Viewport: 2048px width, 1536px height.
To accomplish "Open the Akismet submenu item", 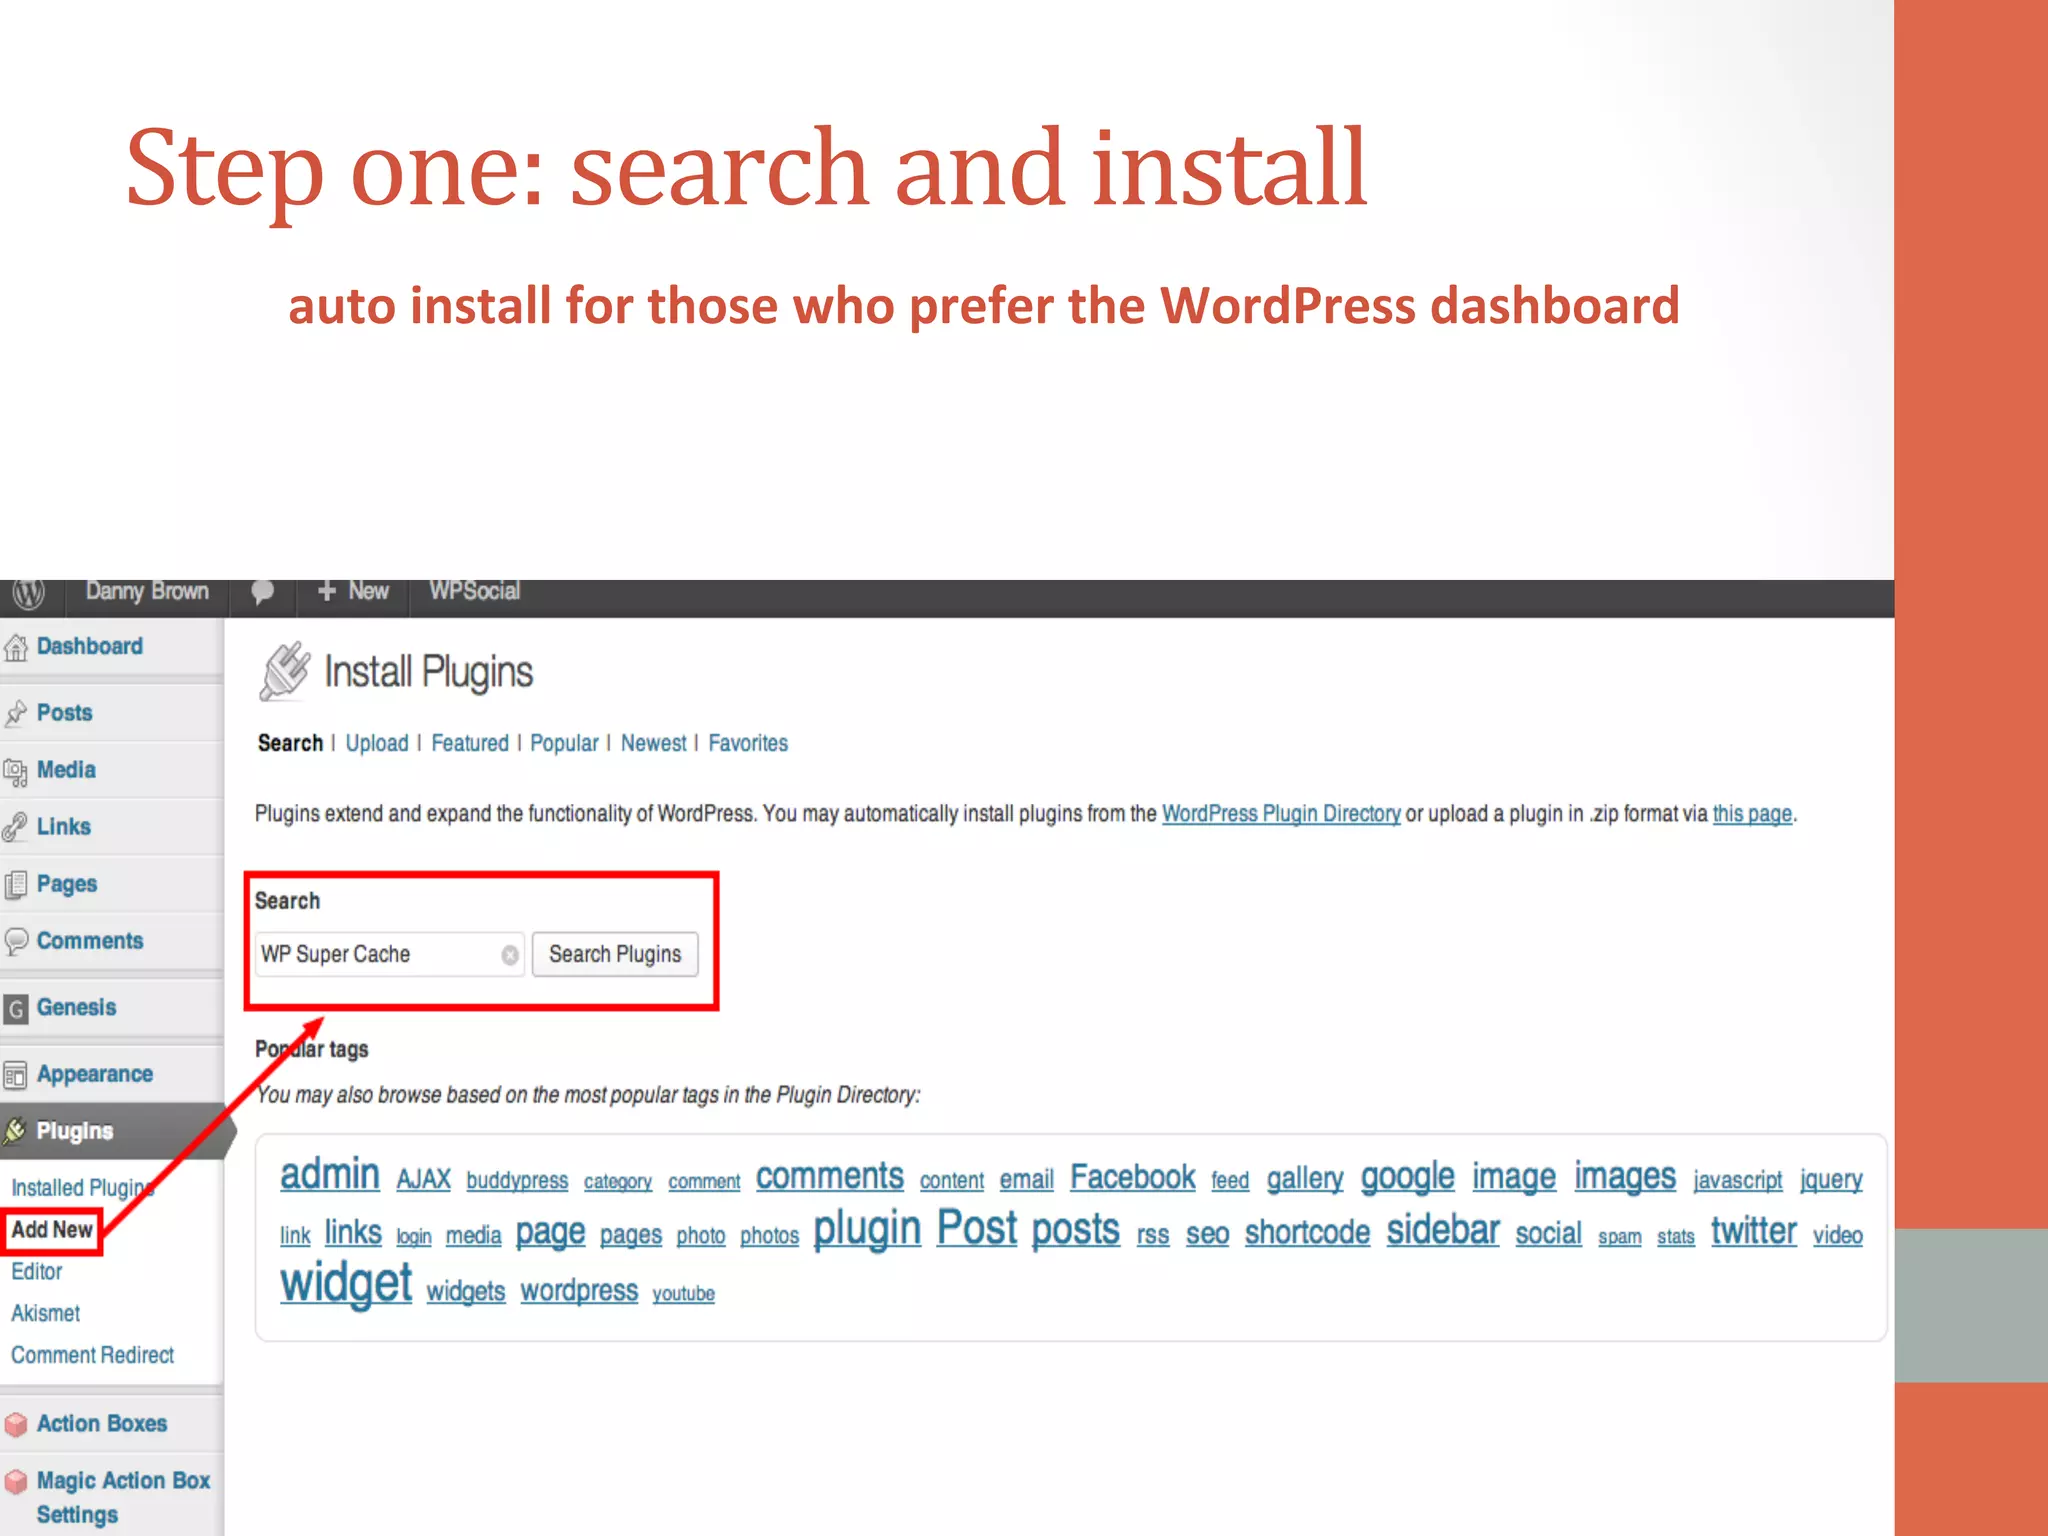I will [x=45, y=1313].
